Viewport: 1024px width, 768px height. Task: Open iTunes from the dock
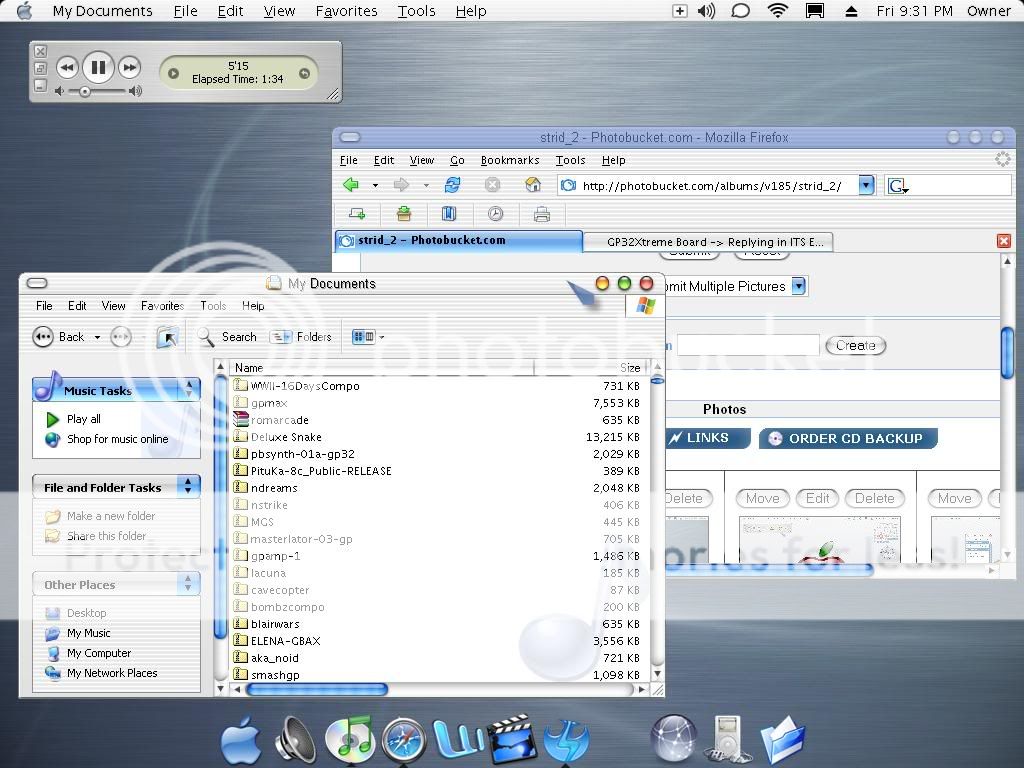click(x=349, y=740)
